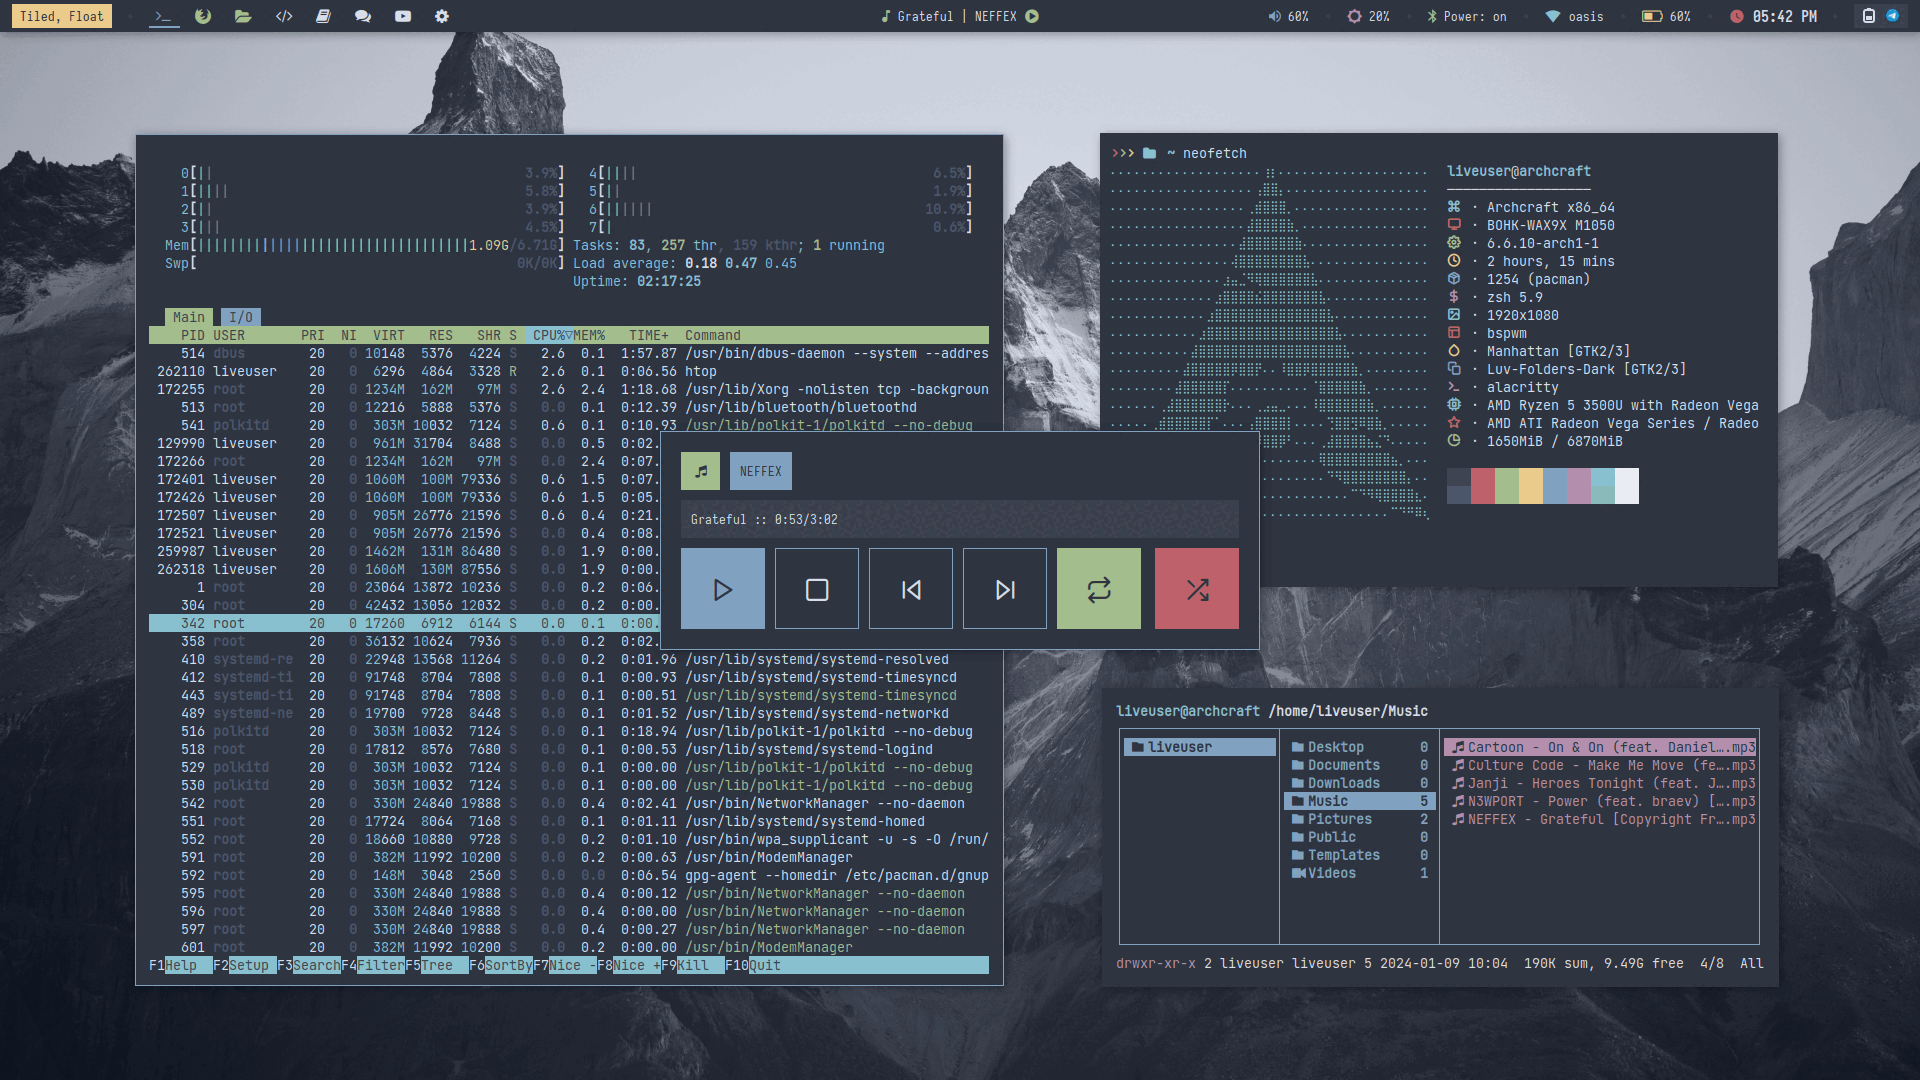
Task: Click the settings gear icon in top bar
Action: (x=442, y=16)
